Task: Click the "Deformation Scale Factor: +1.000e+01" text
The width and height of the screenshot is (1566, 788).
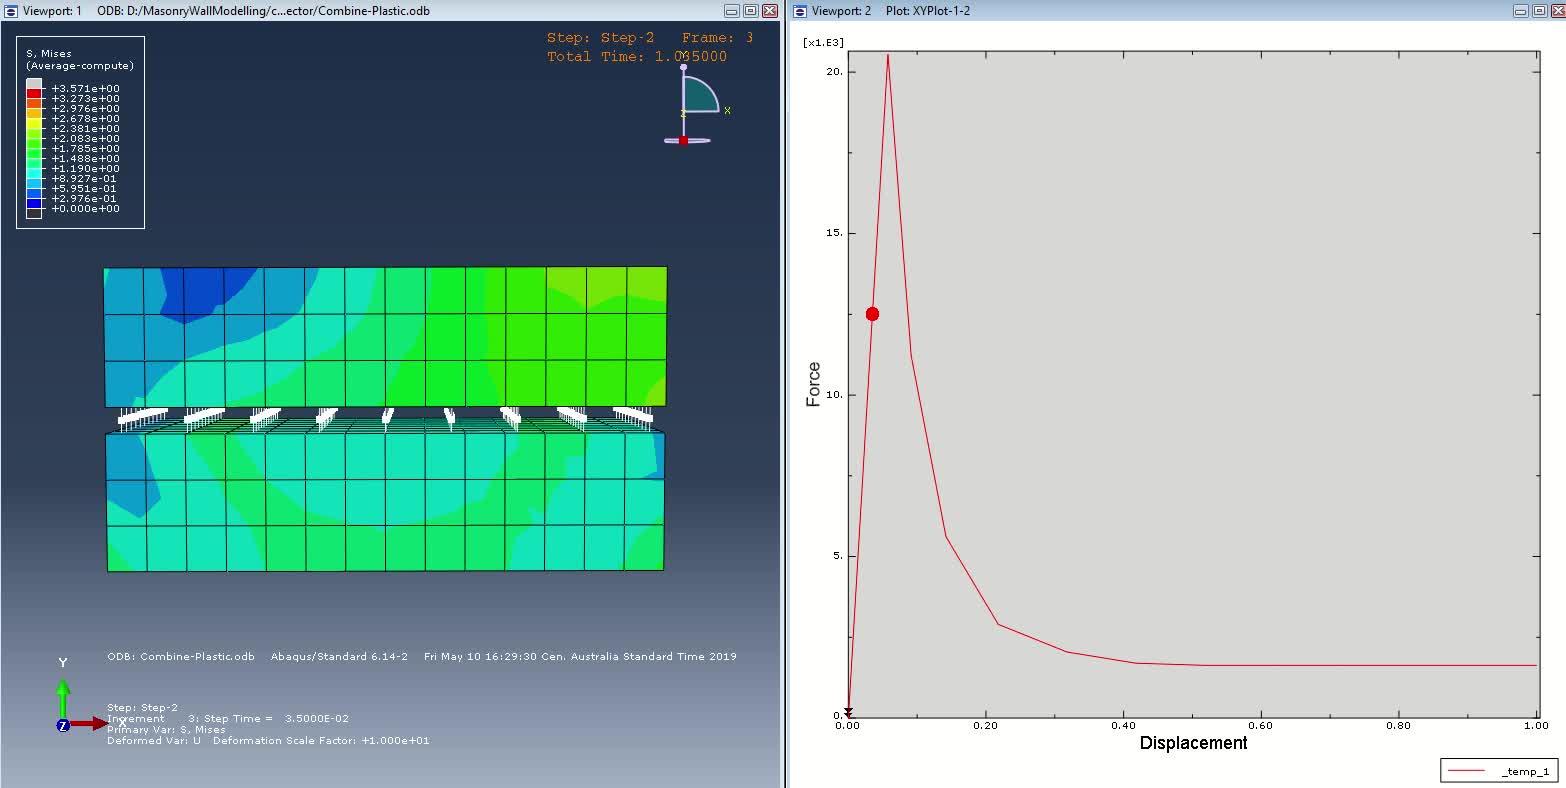Action: click(x=321, y=741)
